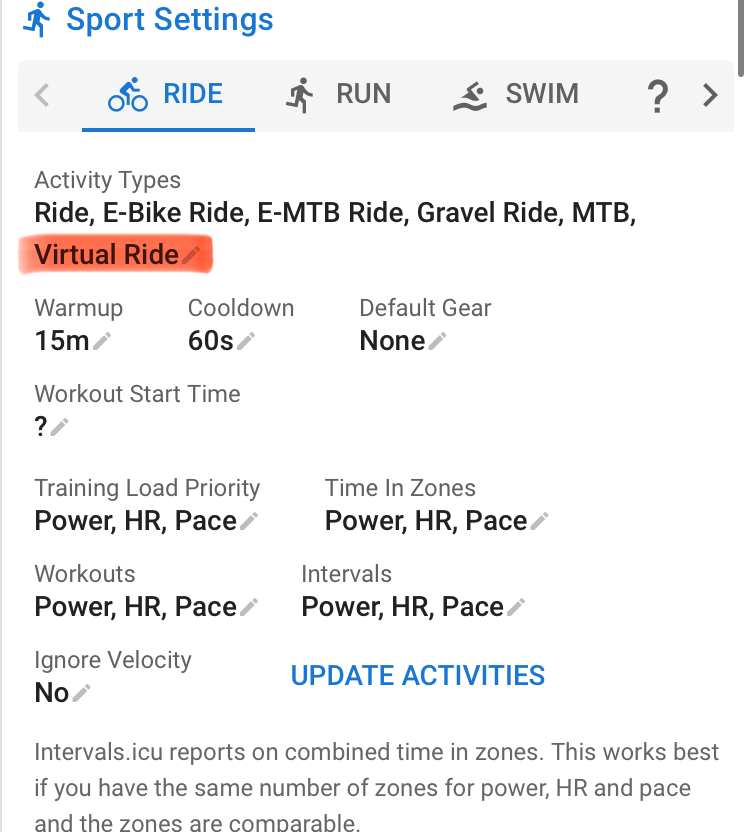Click the running figure Sport Settings icon
This screenshot has width=750, height=832.
[x=37, y=19]
